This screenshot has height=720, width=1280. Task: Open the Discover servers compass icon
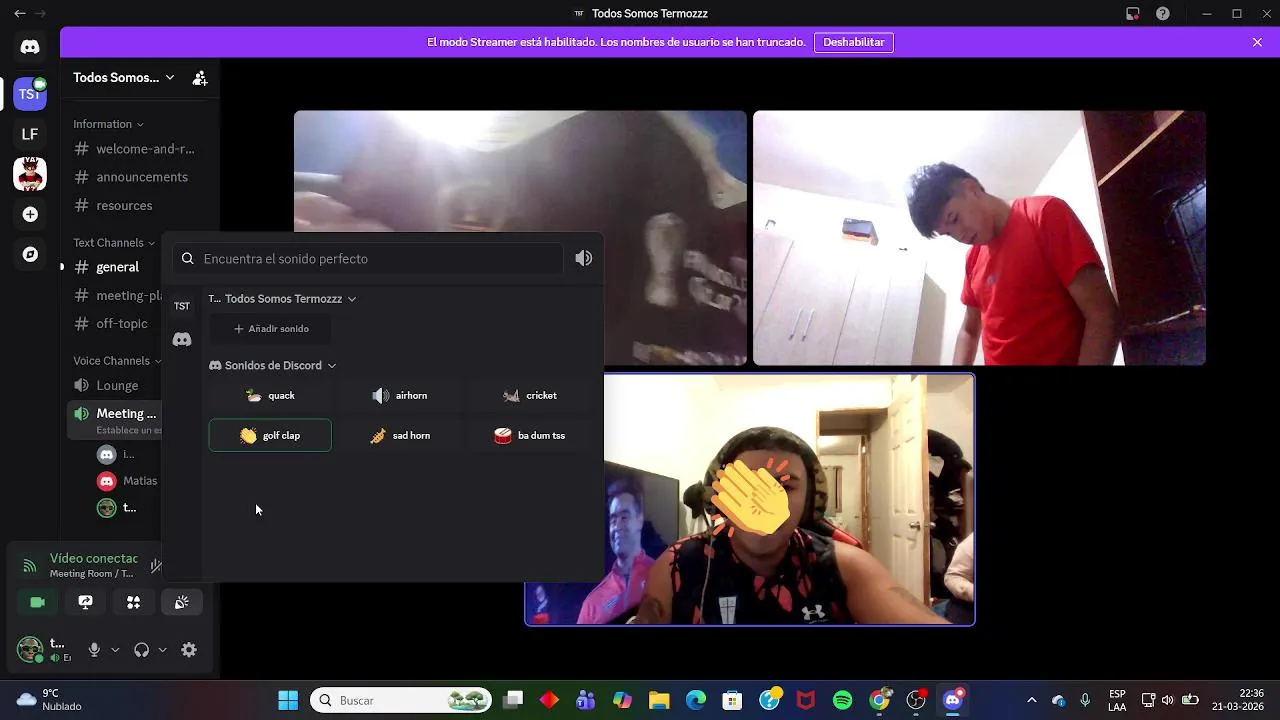[30, 254]
